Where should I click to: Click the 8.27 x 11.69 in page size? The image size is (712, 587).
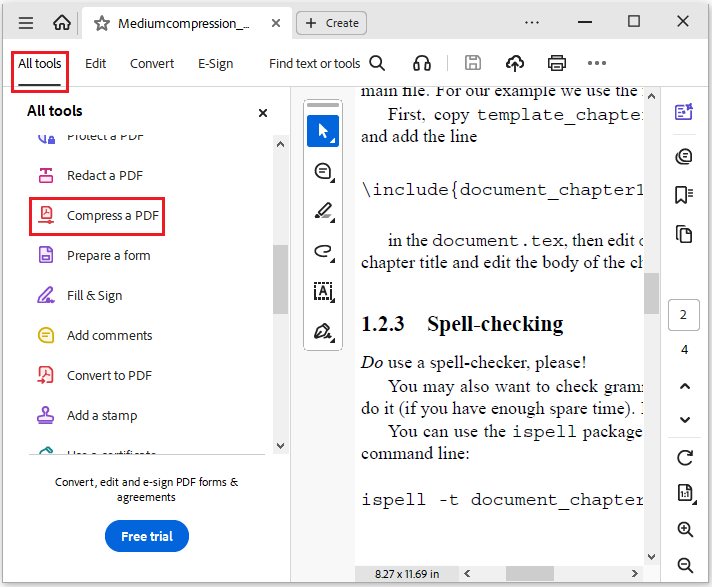[407, 574]
